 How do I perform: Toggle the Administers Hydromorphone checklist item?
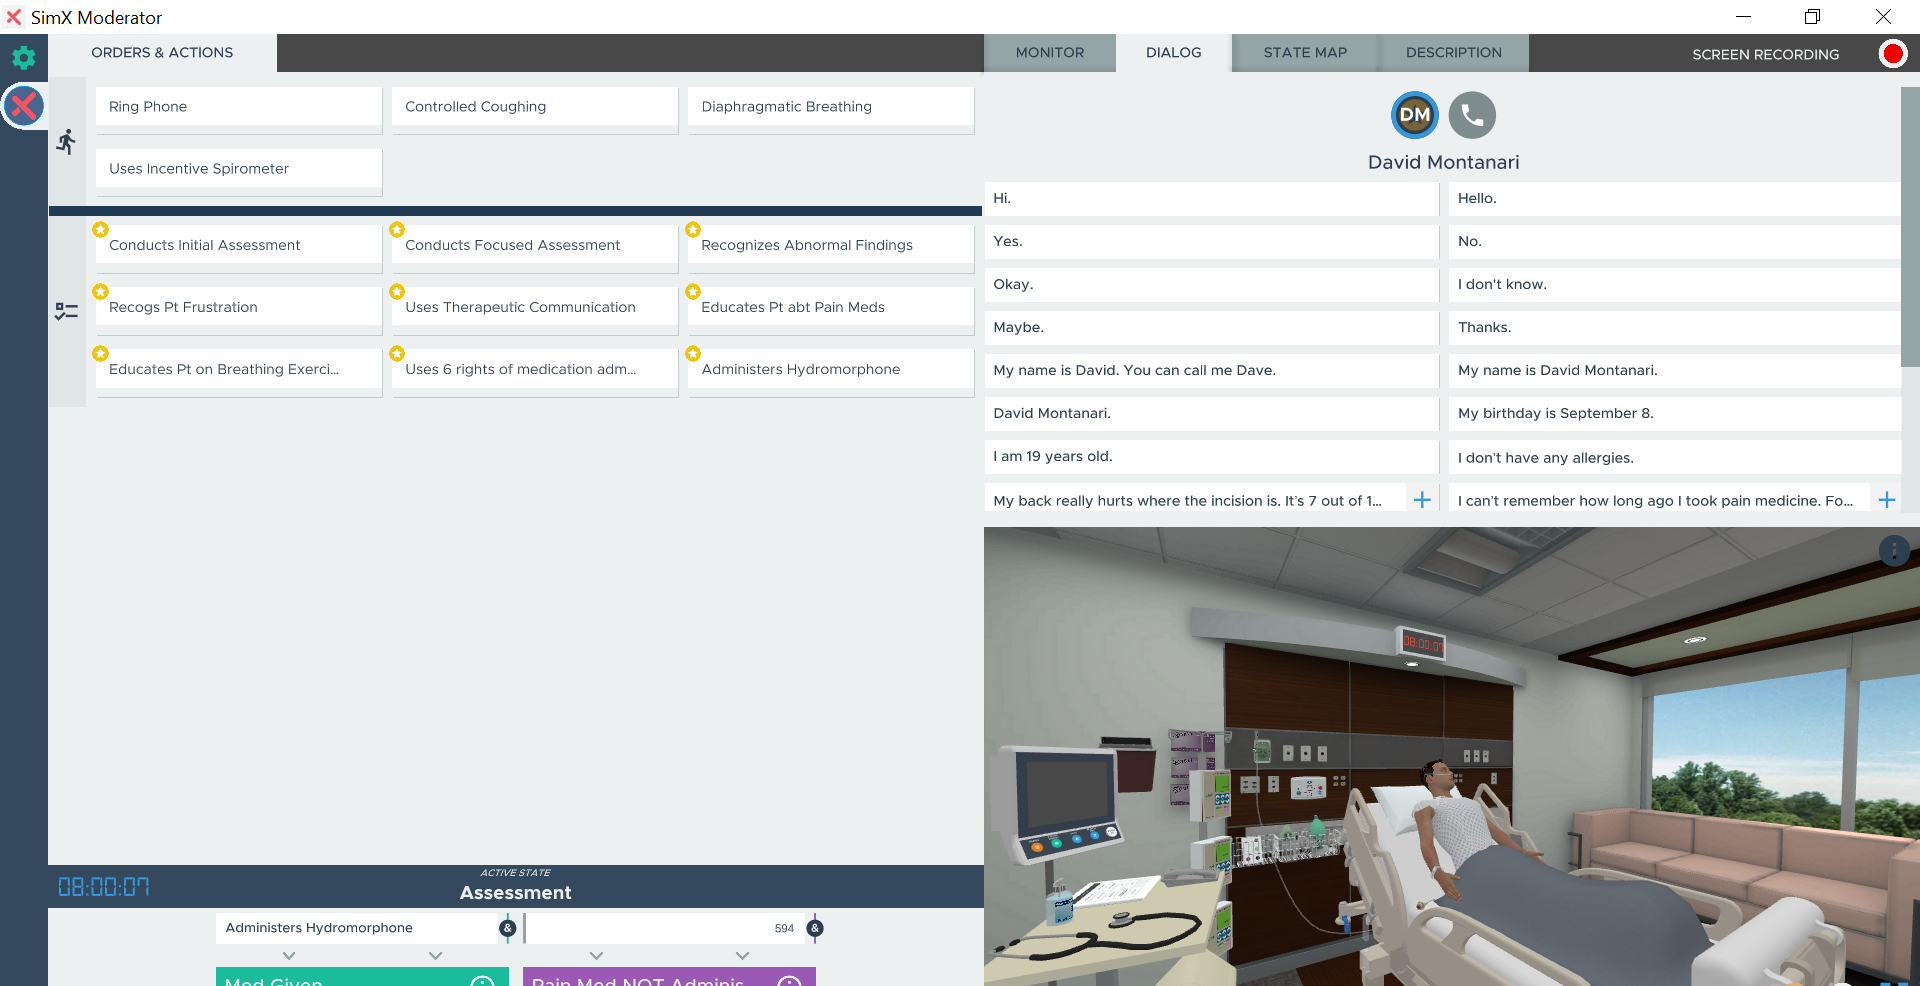point(830,369)
